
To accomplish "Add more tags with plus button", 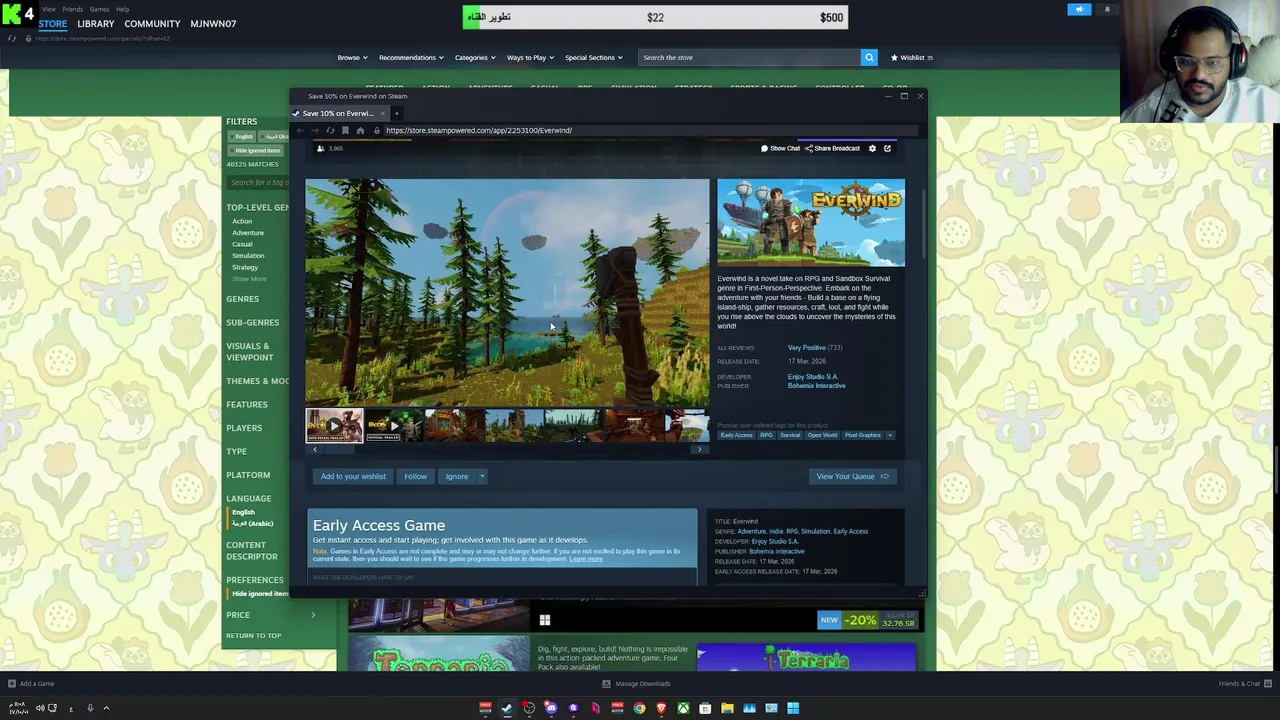I will 890,435.
